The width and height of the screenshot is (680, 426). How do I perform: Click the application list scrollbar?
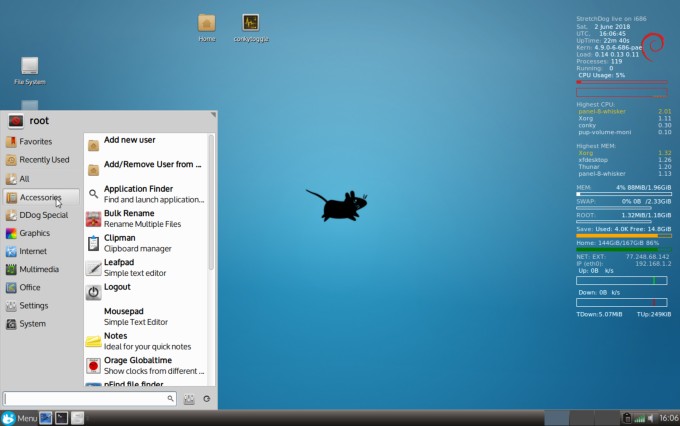pos(211,202)
